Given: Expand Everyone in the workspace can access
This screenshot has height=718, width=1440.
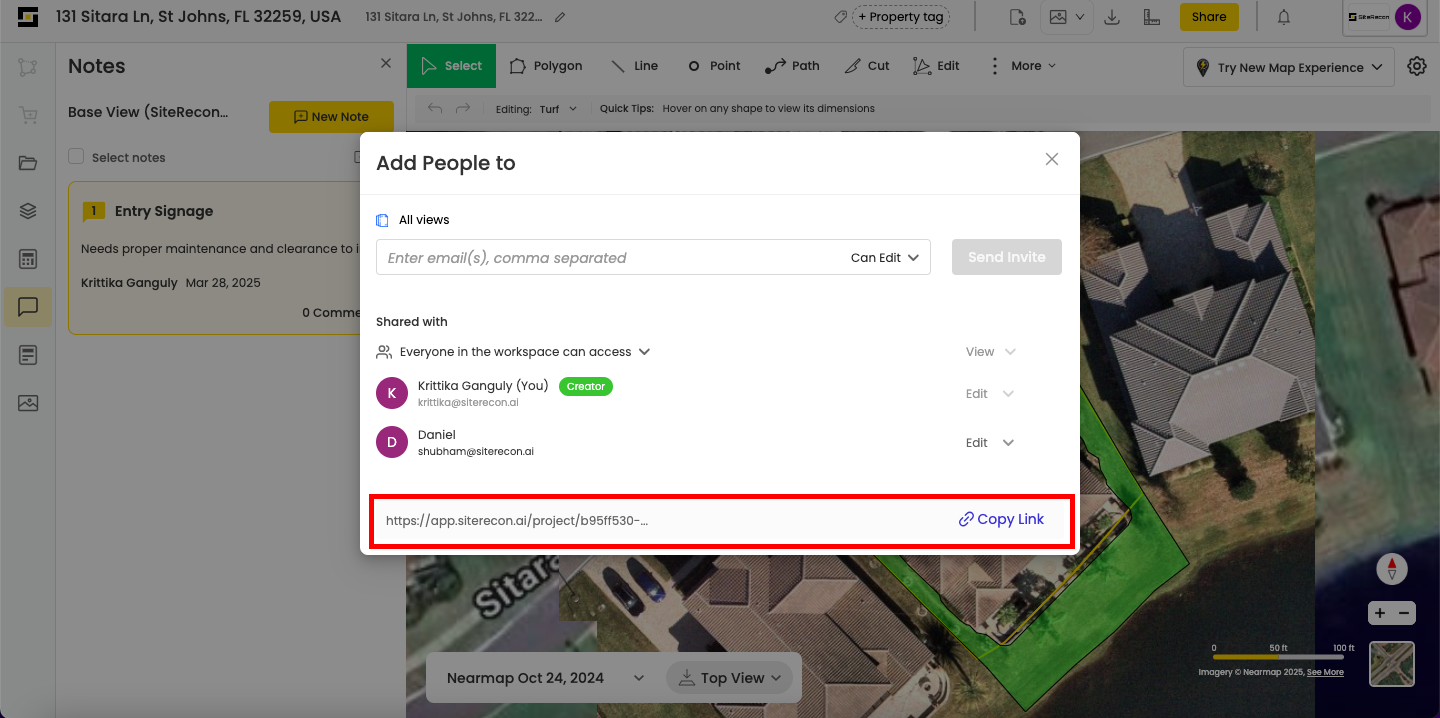Looking at the screenshot, I should pyautogui.click(x=645, y=352).
